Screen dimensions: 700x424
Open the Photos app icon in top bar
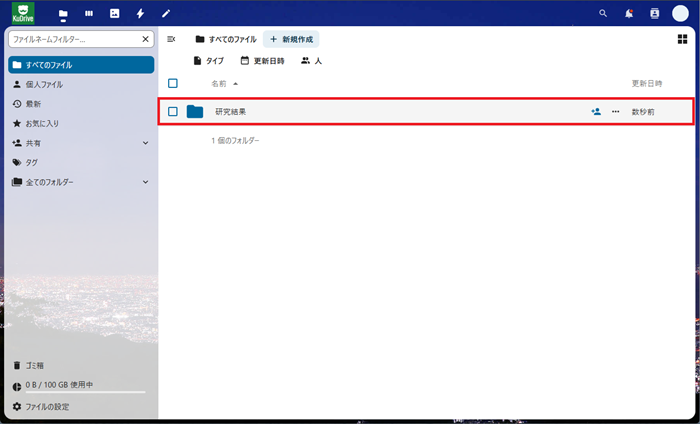pos(115,14)
